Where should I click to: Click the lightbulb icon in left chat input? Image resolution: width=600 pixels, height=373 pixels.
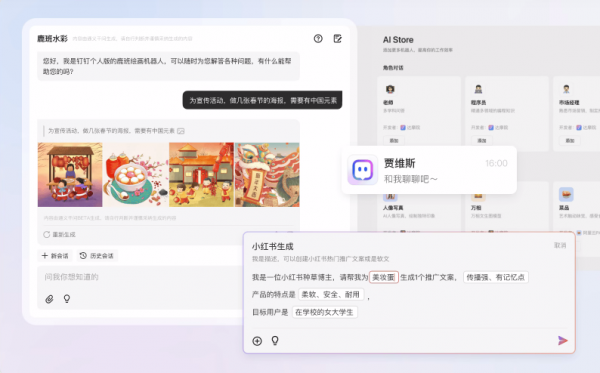[x=67, y=298]
